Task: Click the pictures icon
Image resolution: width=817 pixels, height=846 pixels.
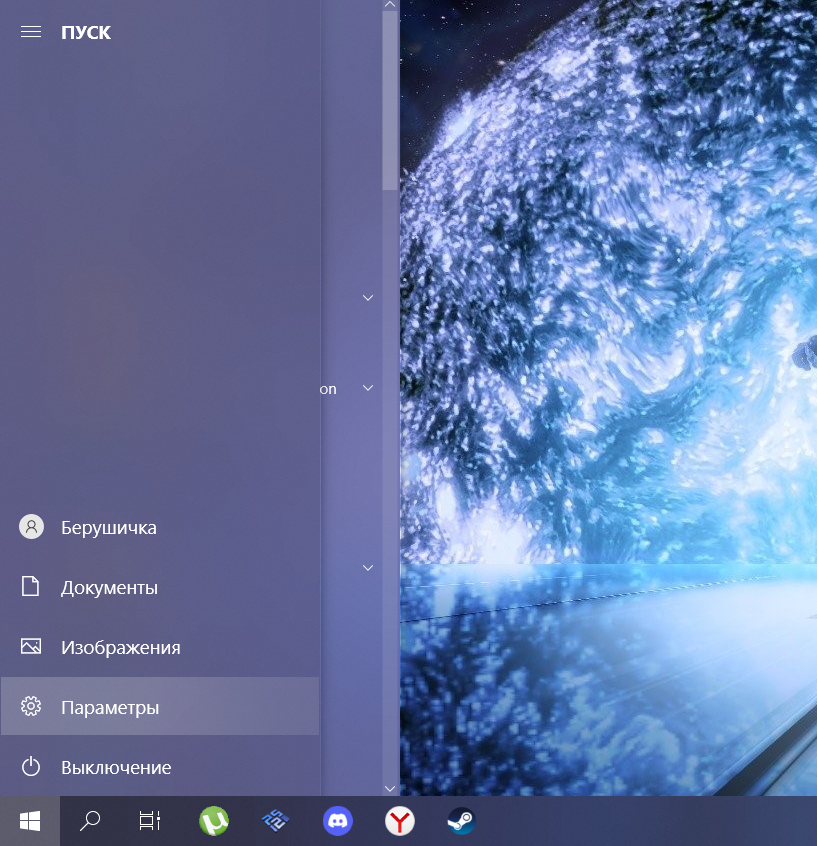Action: 31,646
